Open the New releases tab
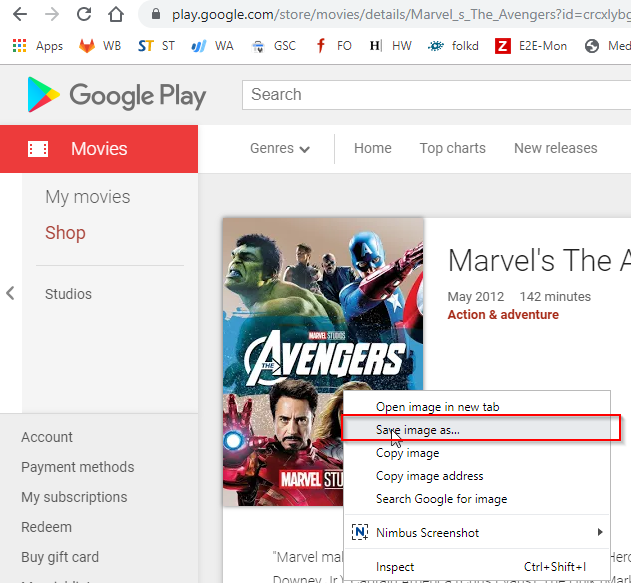This screenshot has width=631, height=583. (x=555, y=148)
